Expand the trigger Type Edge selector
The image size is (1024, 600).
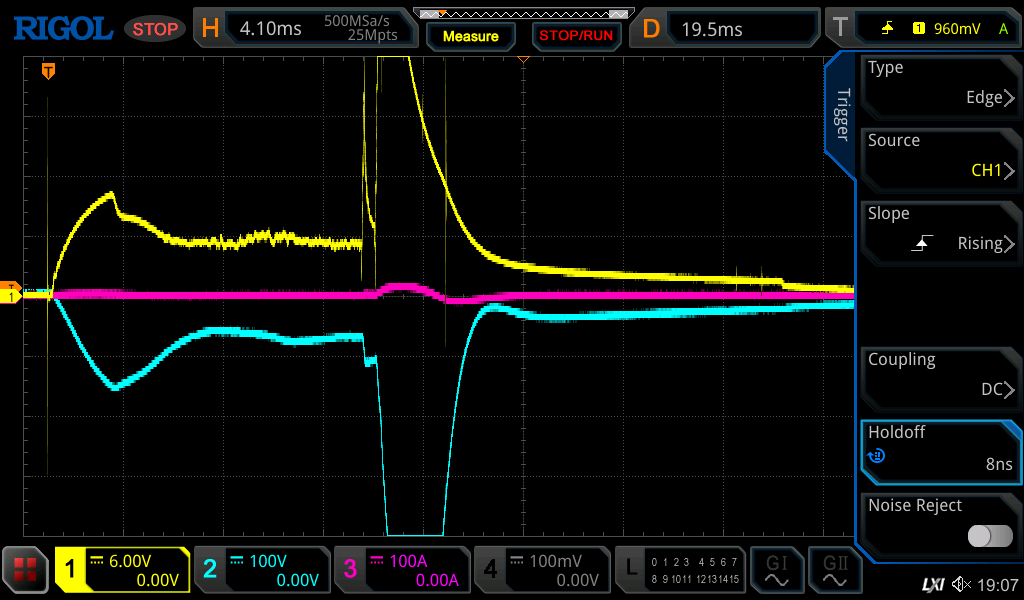[x=940, y=84]
